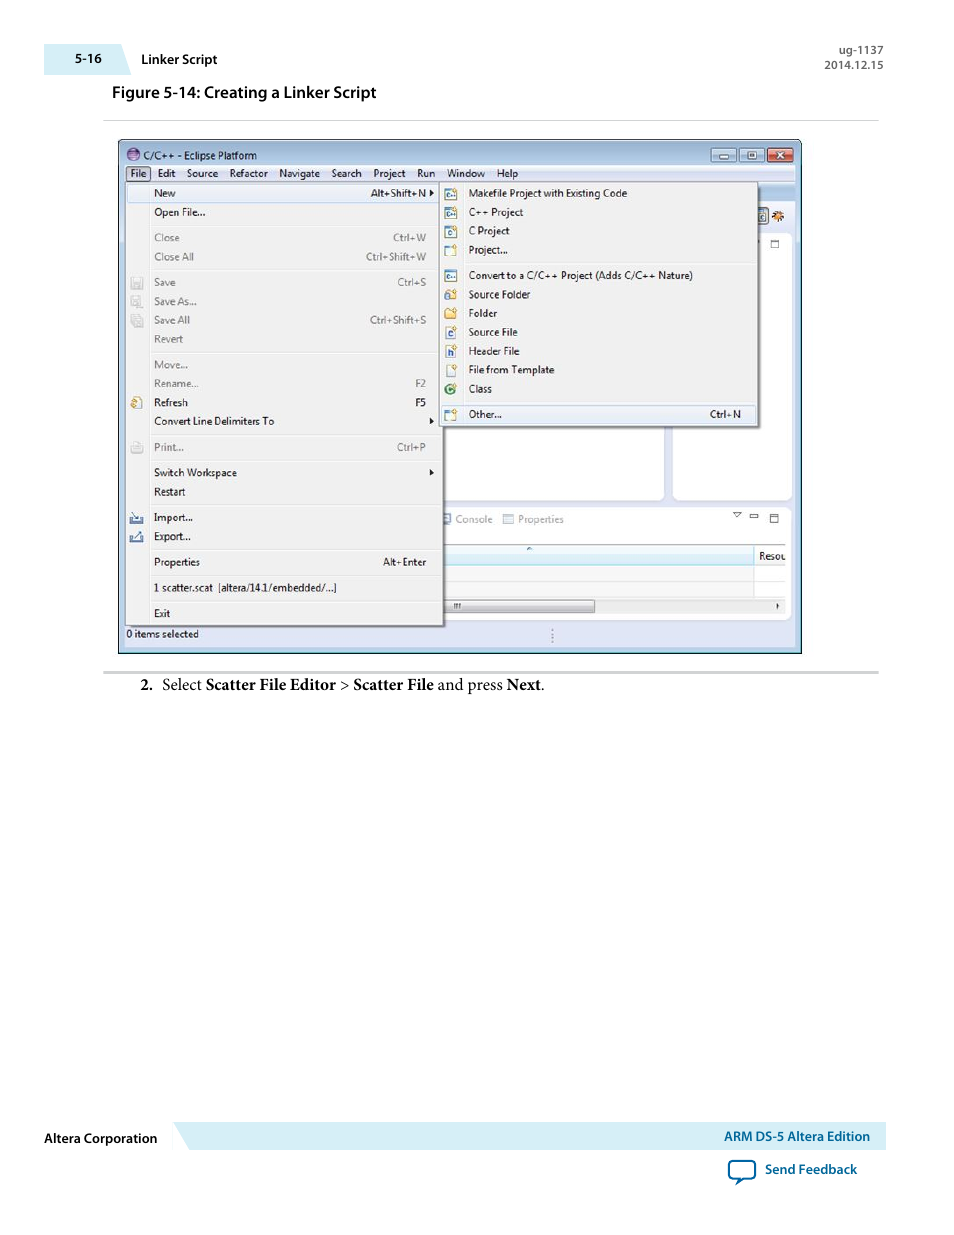Open the Window menu
The image size is (954, 1235).
[x=466, y=174]
